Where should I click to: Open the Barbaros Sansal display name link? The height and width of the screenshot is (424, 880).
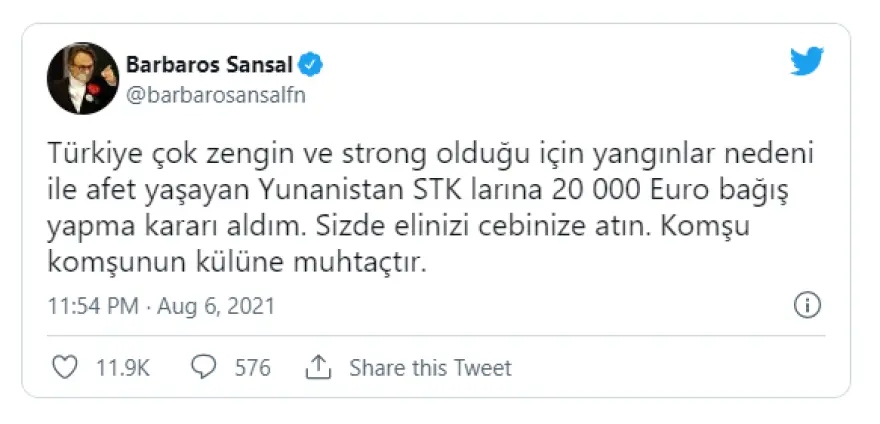click(x=209, y=66)
